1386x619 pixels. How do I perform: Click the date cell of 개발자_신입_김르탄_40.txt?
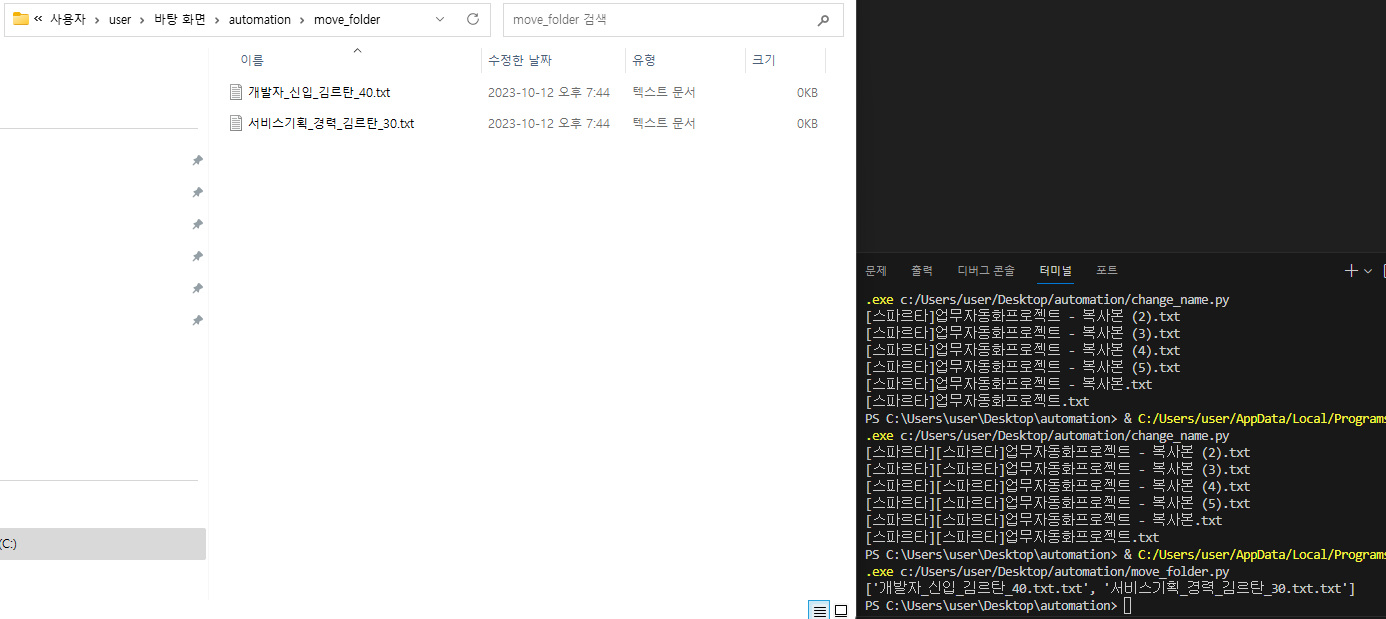[x=549, y=92]
